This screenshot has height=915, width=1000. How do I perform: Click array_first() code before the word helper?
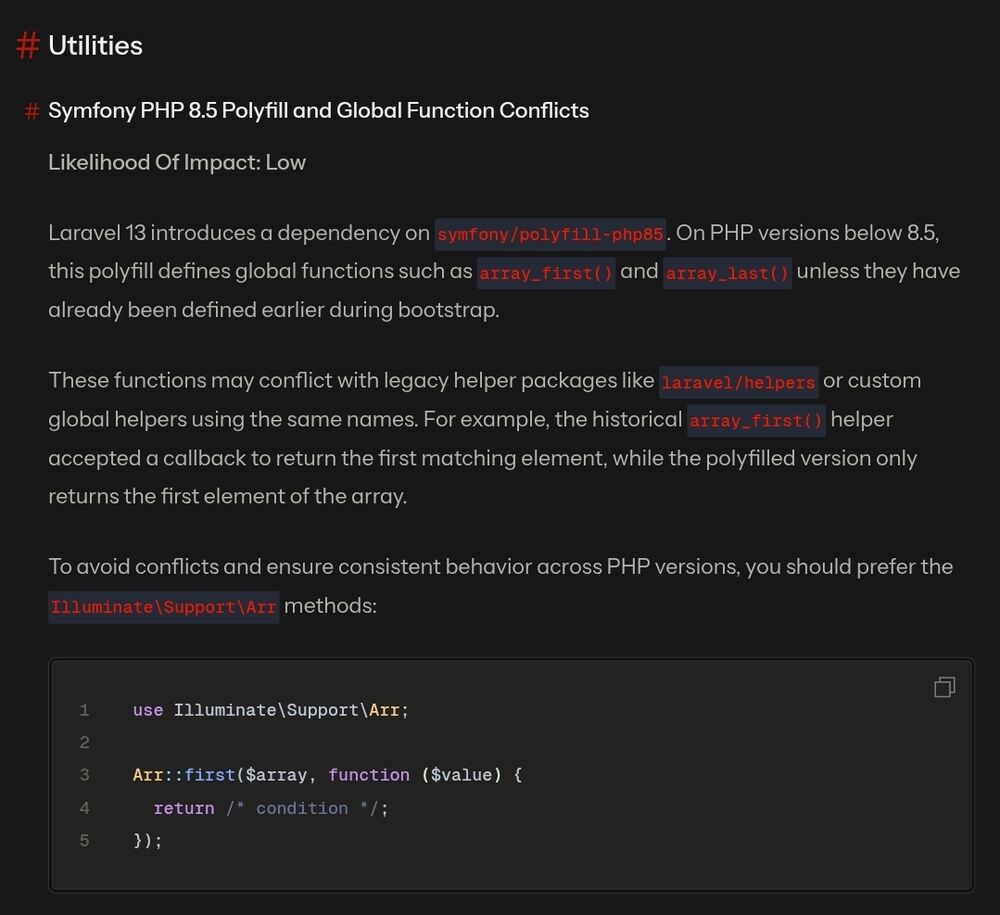coord(756,421)
